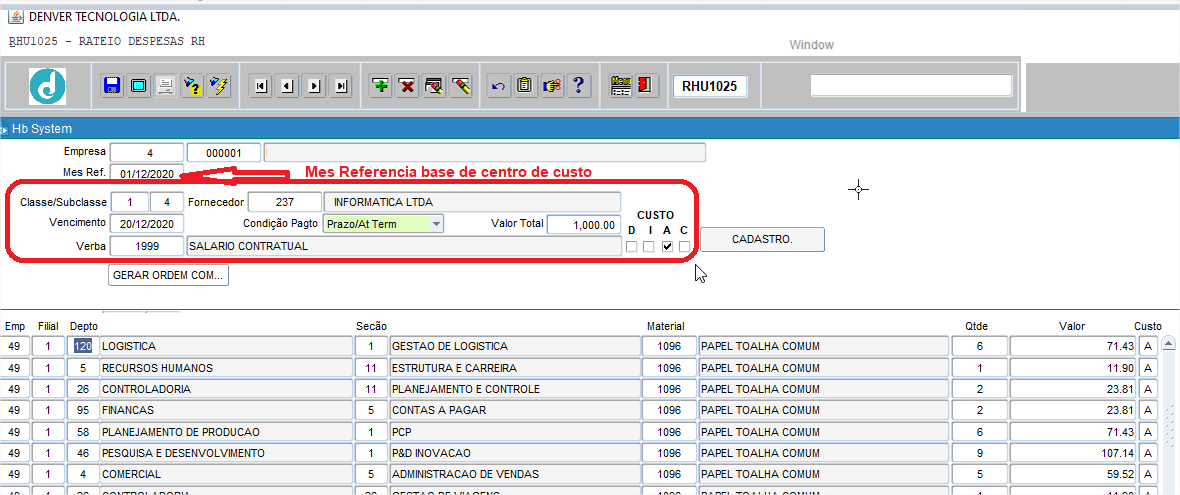The width and height of the screenshot is (1180, 495).
Task: Click the FINANCAS department cell
Action: pyautogui.click(x=226, y=410)
